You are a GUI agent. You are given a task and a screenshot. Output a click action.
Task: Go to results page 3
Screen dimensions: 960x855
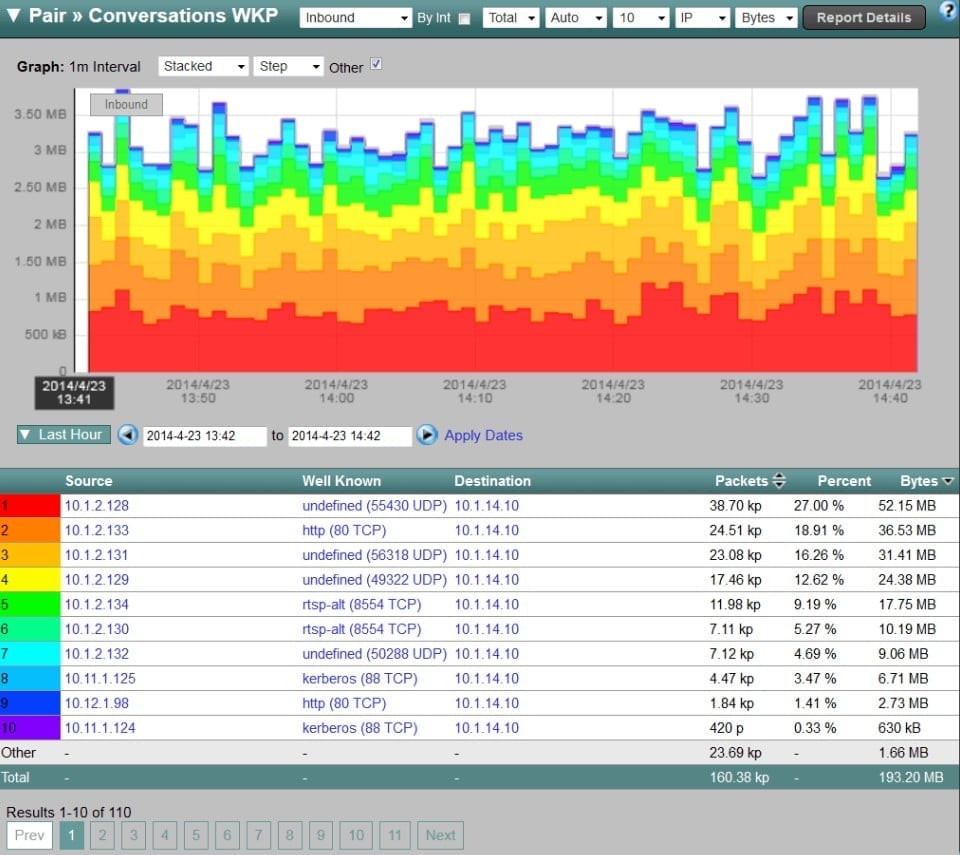pos(133,835)
